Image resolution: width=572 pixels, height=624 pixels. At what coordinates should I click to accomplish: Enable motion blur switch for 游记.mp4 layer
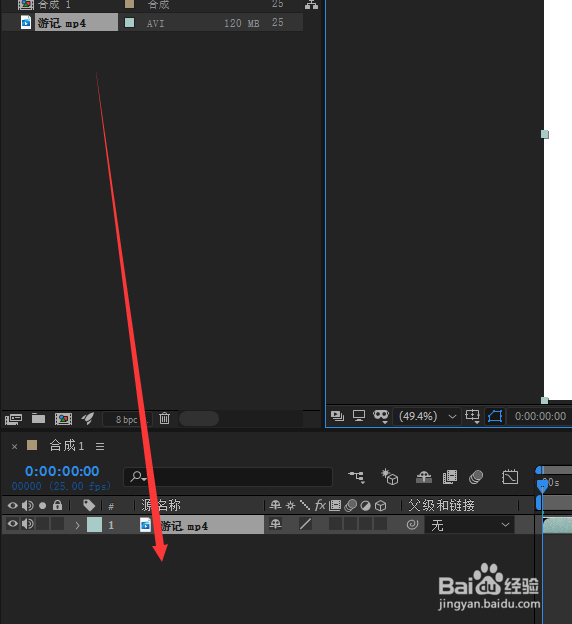click(351, 524)
